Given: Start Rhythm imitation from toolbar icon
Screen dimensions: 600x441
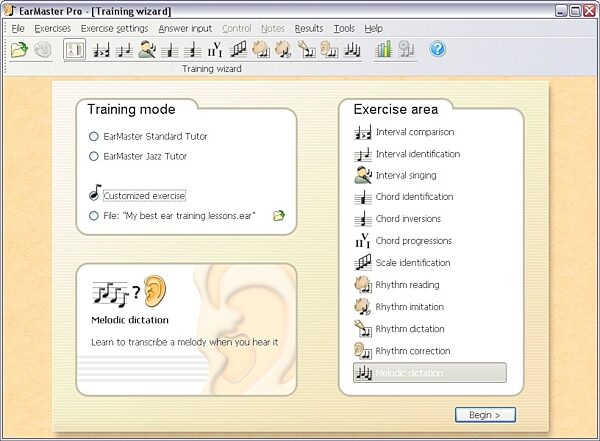Looking at the screenshot, I should pos(283,50).
